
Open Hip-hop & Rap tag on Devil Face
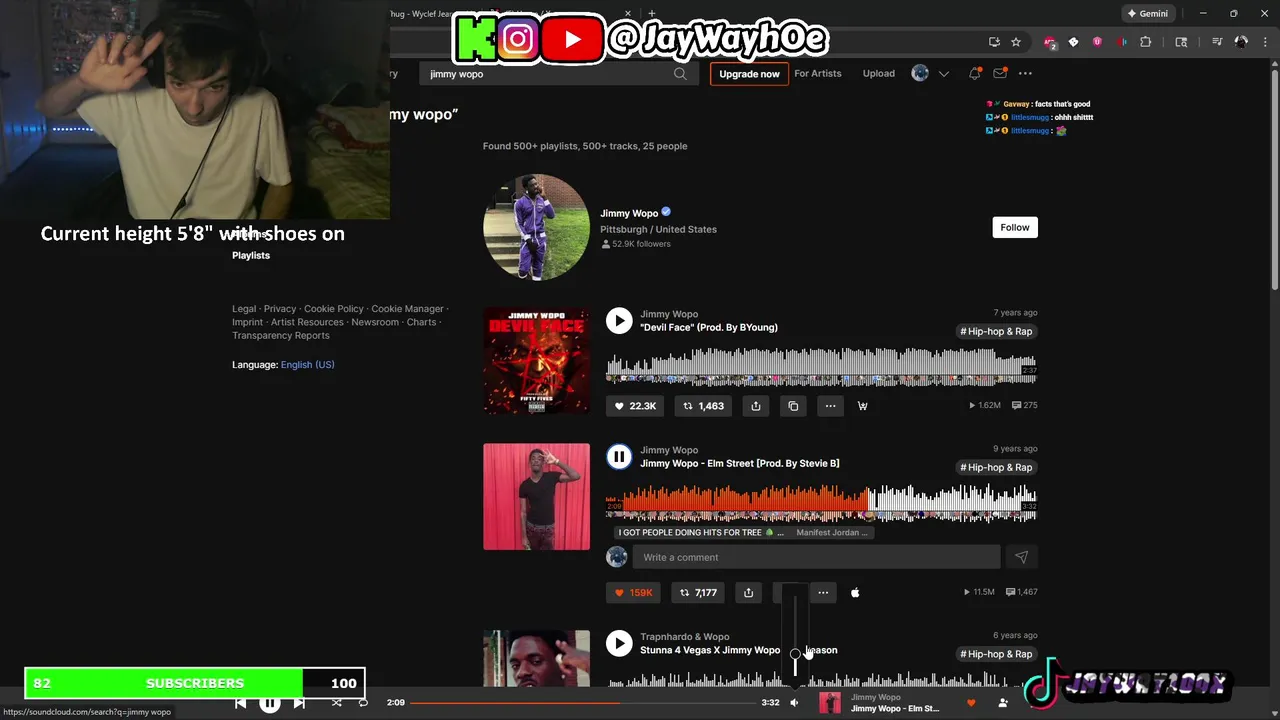click(996, 331)
